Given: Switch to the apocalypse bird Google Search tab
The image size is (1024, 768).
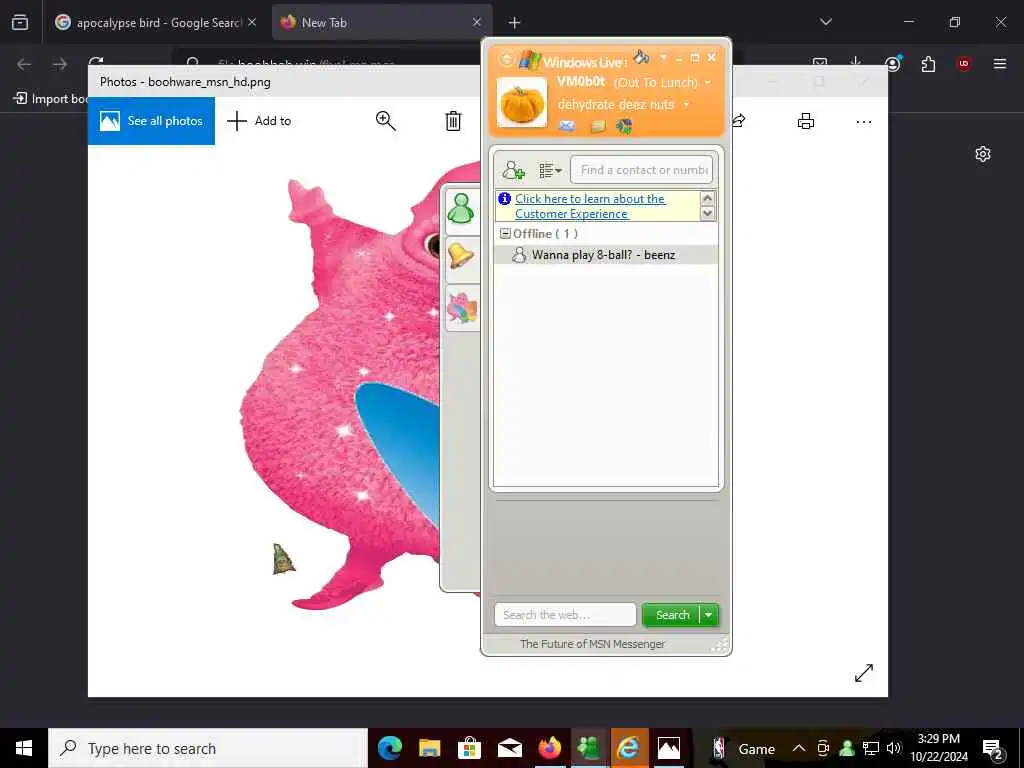Looking at the screenshot, I should pyautogui.click(x=155, y=22).
